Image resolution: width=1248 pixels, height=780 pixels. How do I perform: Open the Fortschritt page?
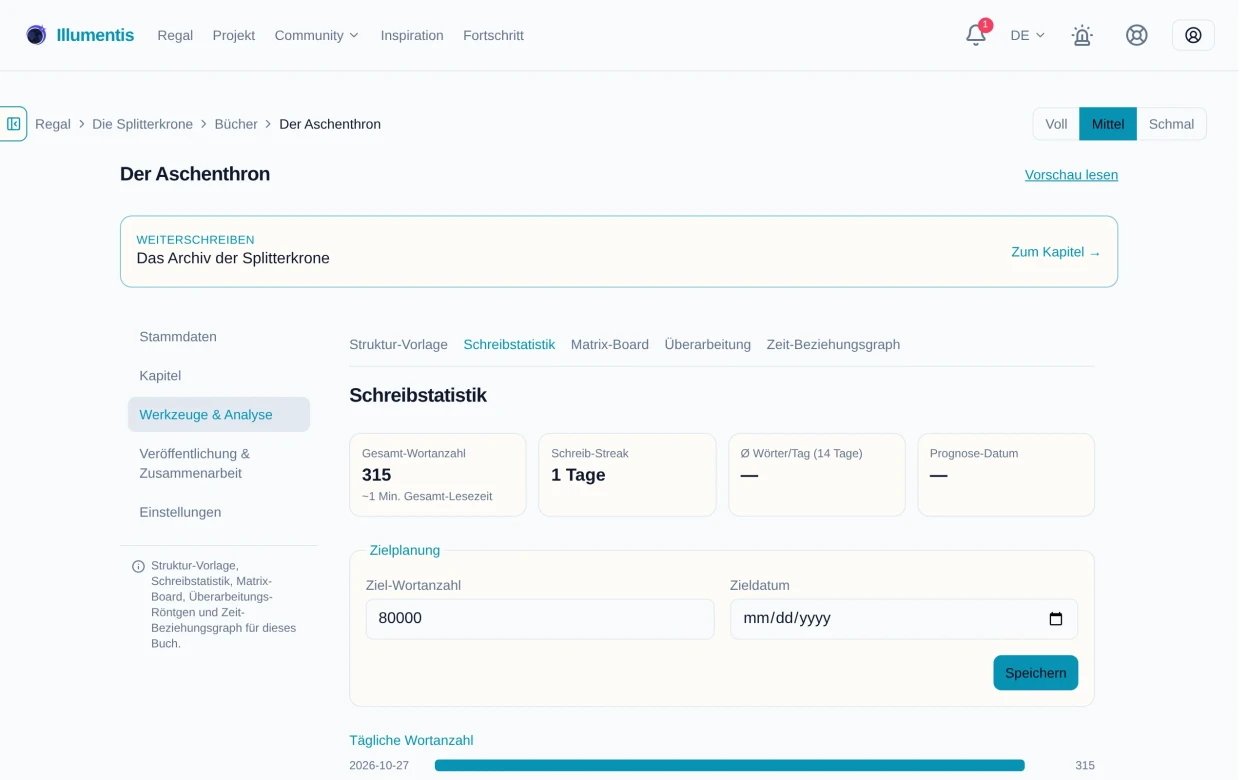[x=493, y=35]
